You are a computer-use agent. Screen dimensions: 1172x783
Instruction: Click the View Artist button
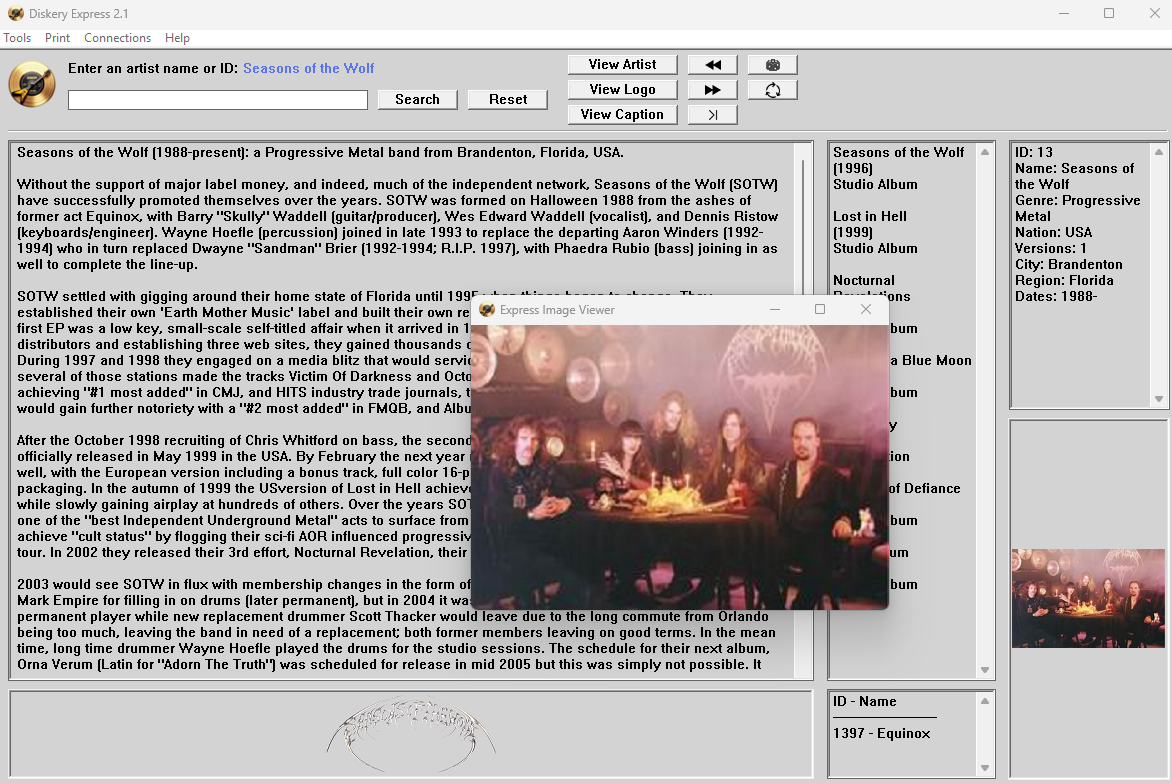pos(622,65)
